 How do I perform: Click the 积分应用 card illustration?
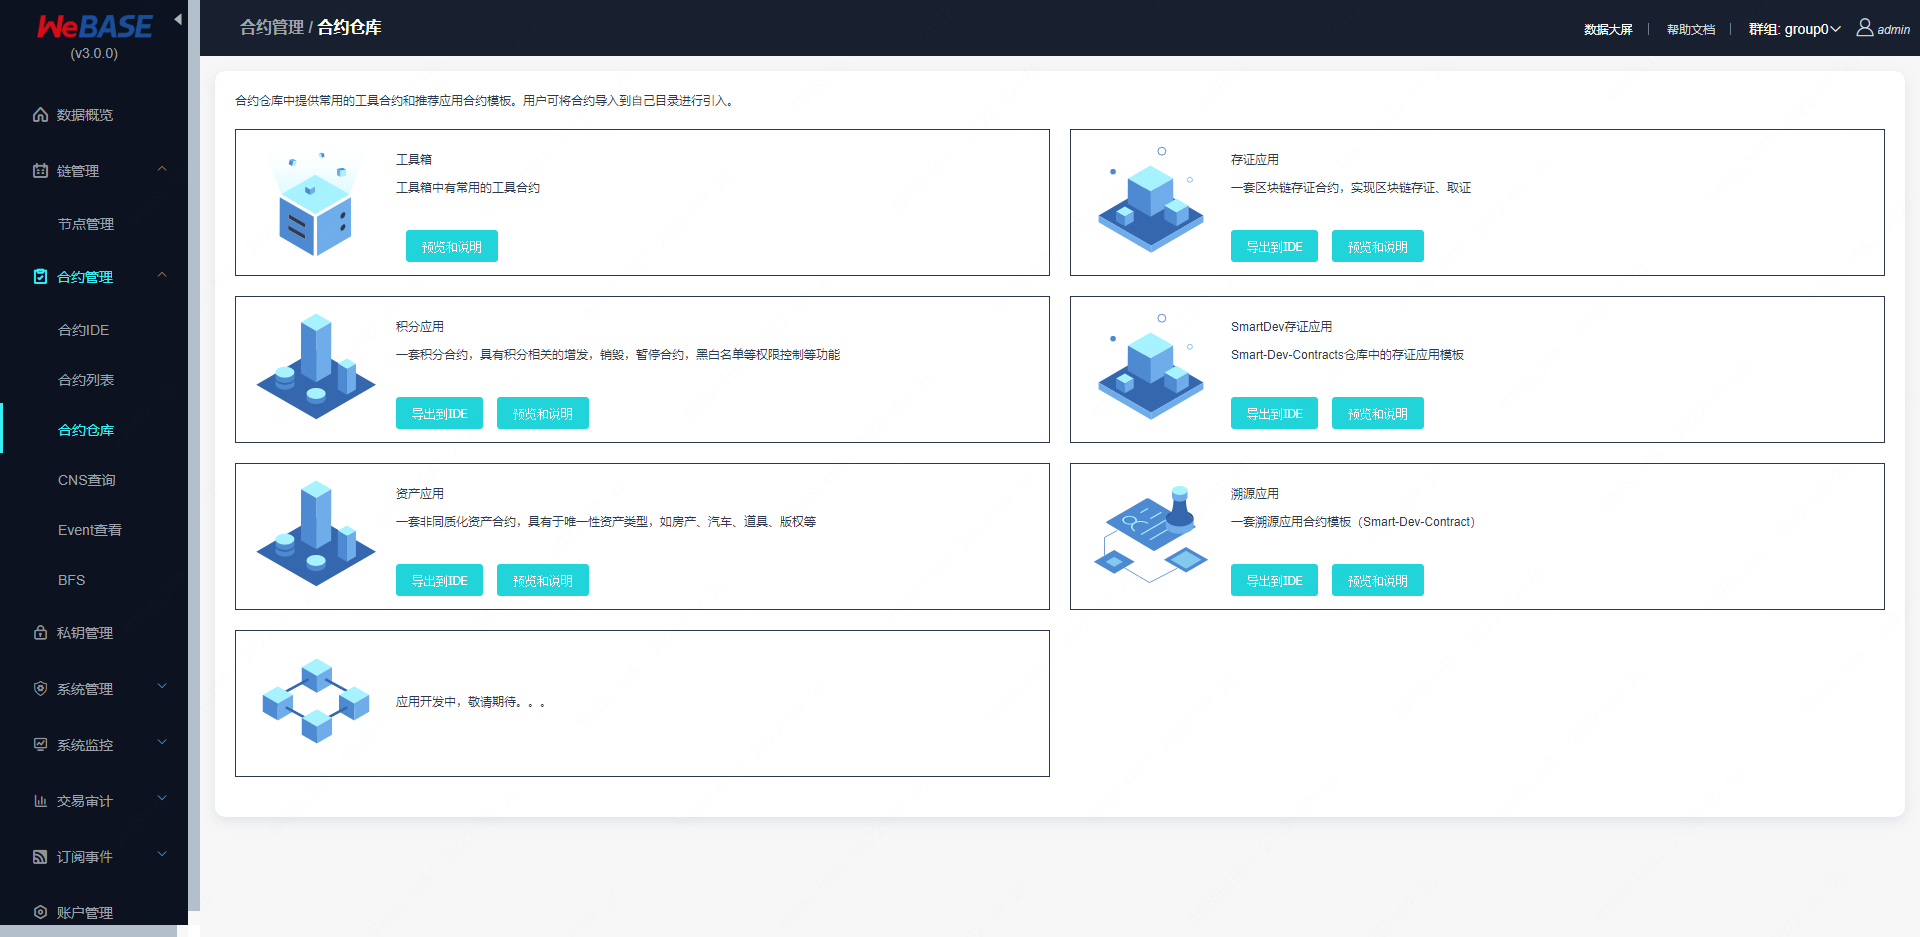click(x=316, y=366)
